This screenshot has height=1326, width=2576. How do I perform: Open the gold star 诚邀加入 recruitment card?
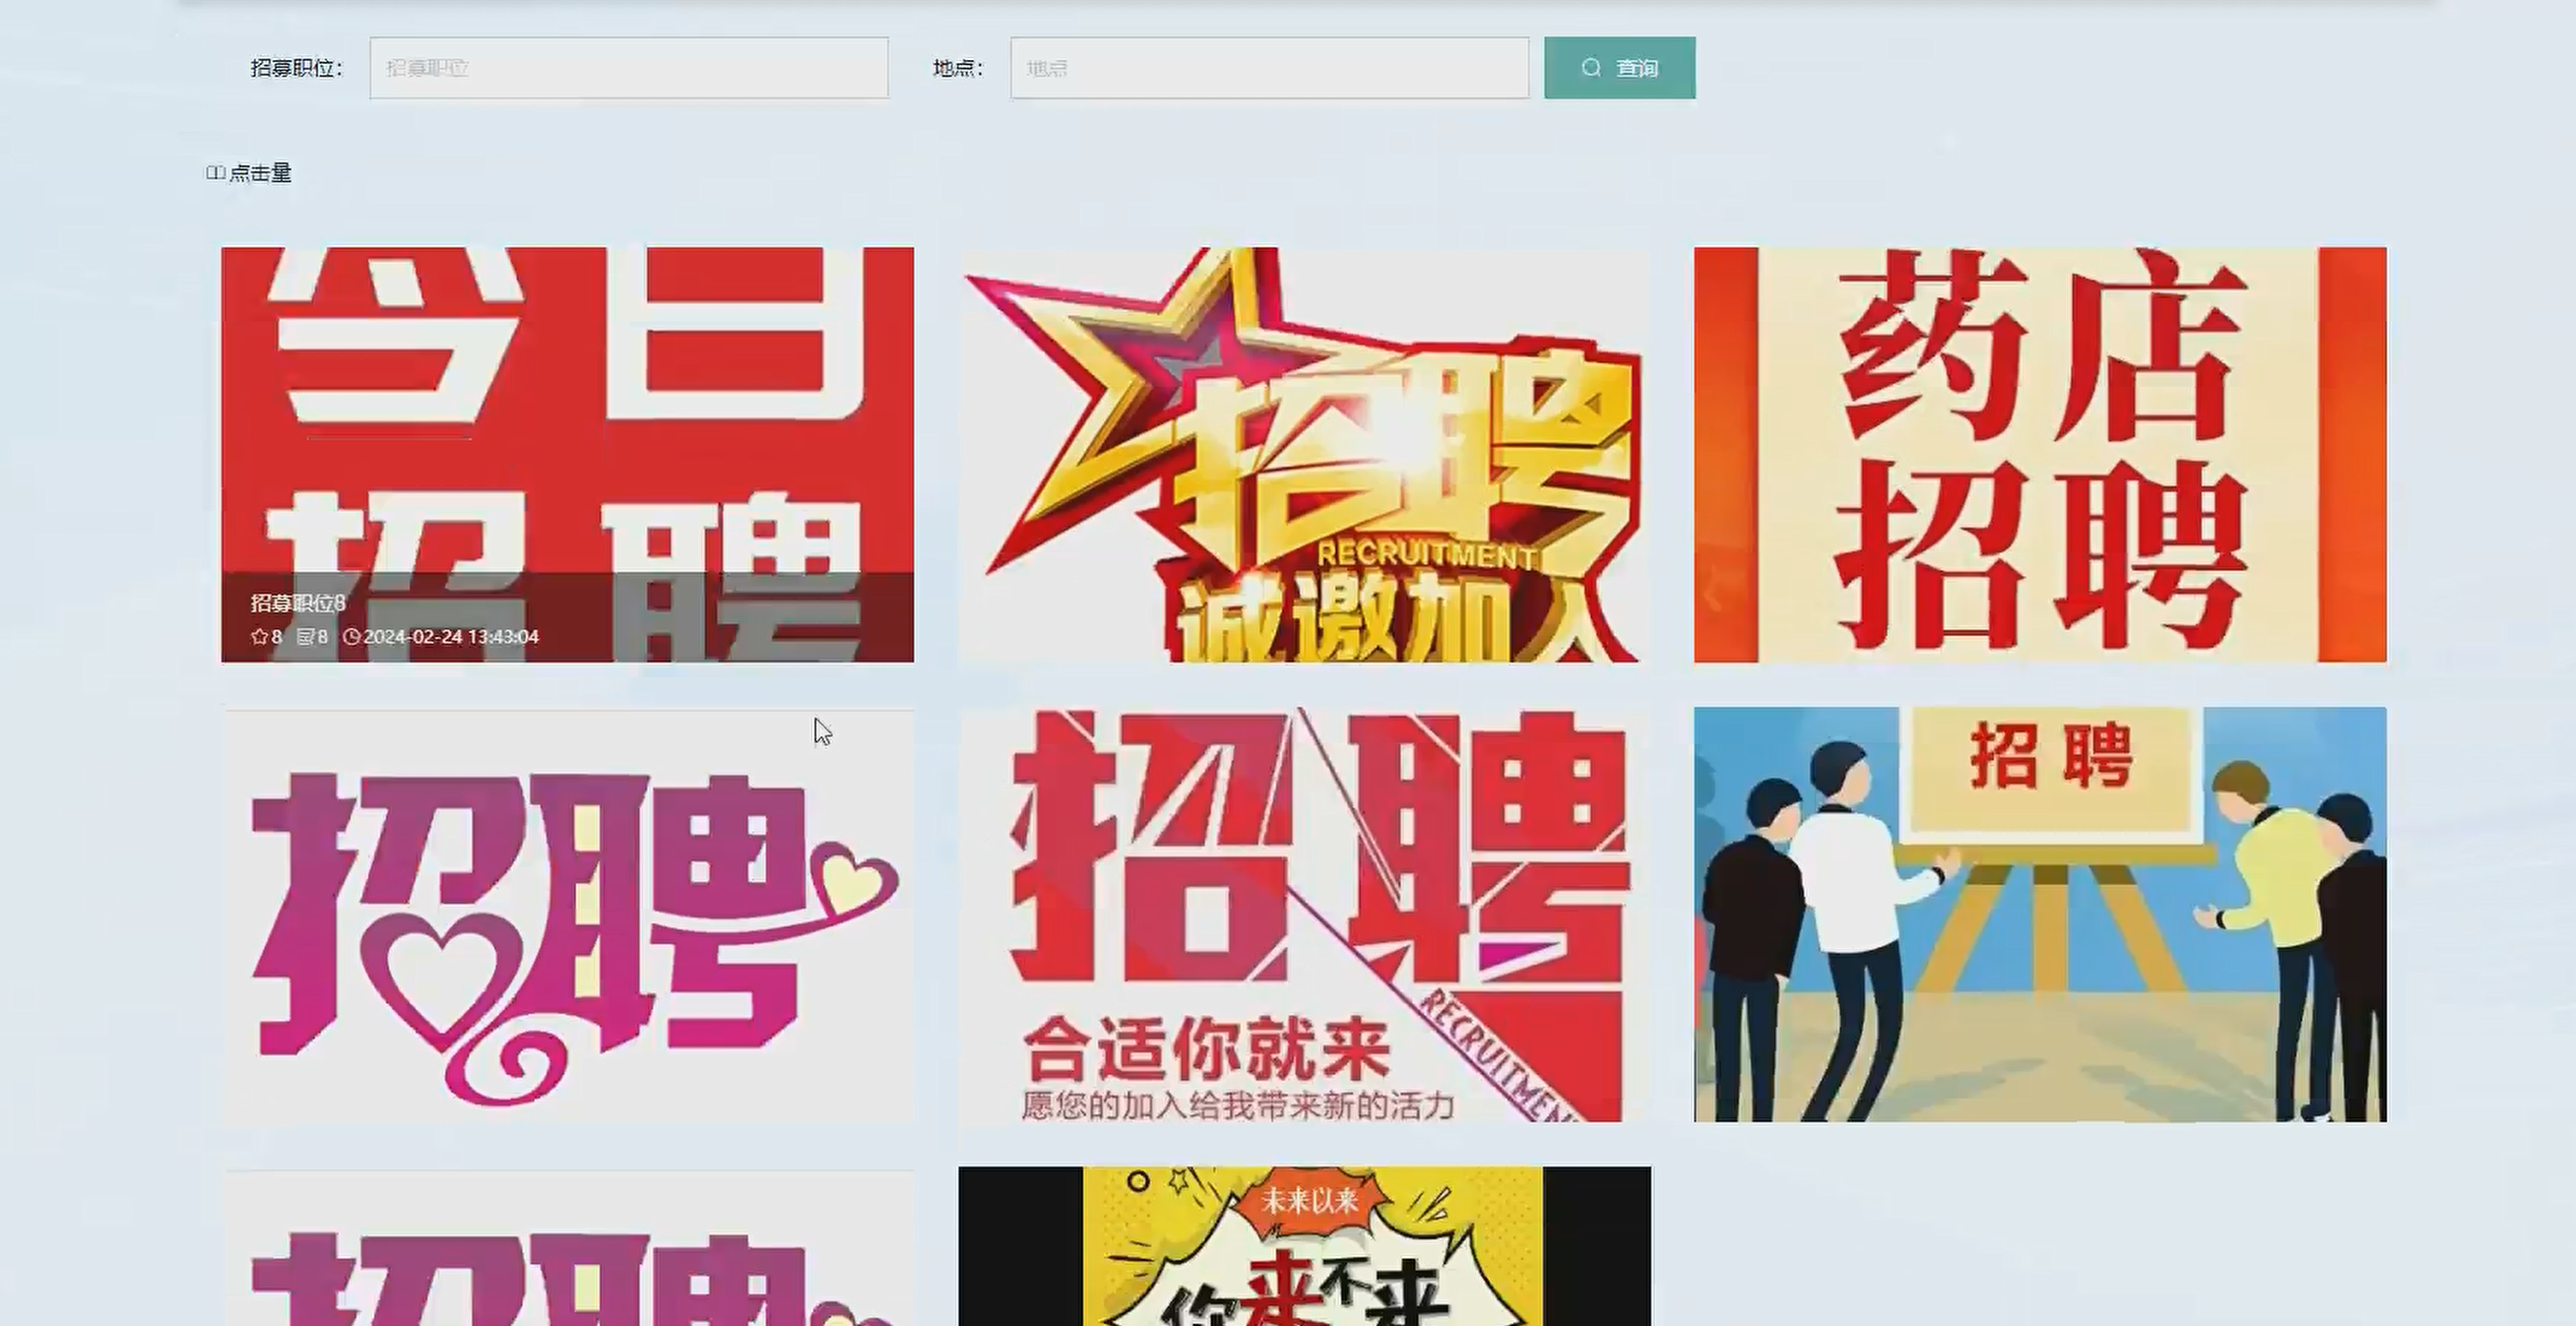coord(1304,455)
